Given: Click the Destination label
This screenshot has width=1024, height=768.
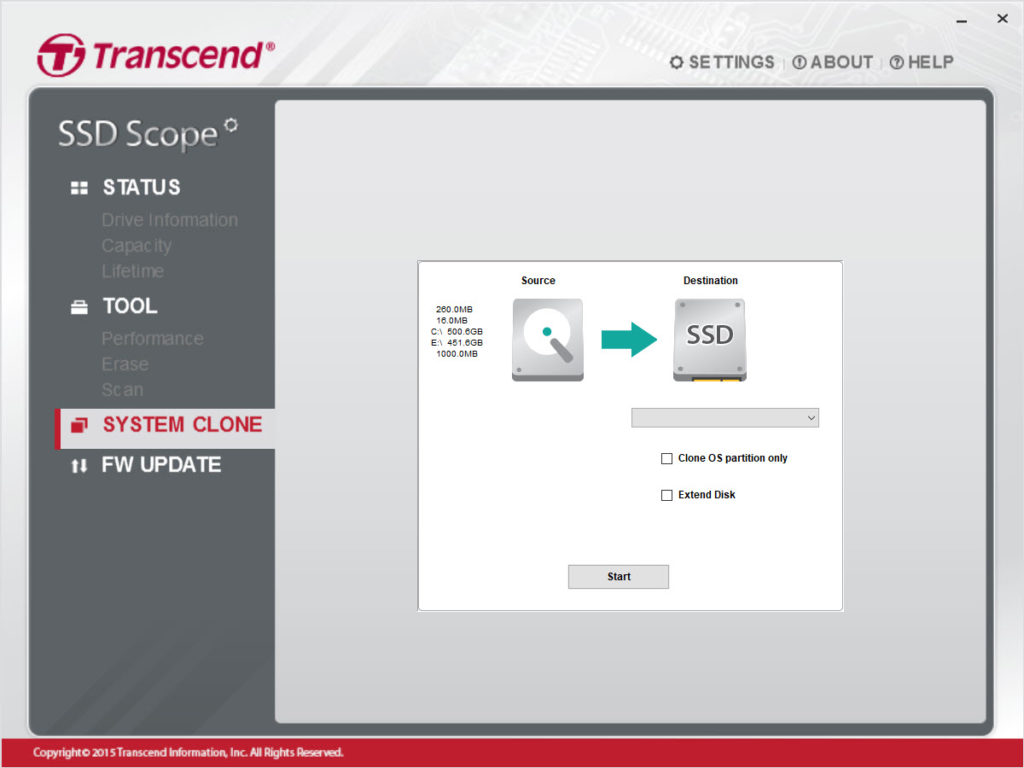Looking at the screenshot, I should 711,280.
